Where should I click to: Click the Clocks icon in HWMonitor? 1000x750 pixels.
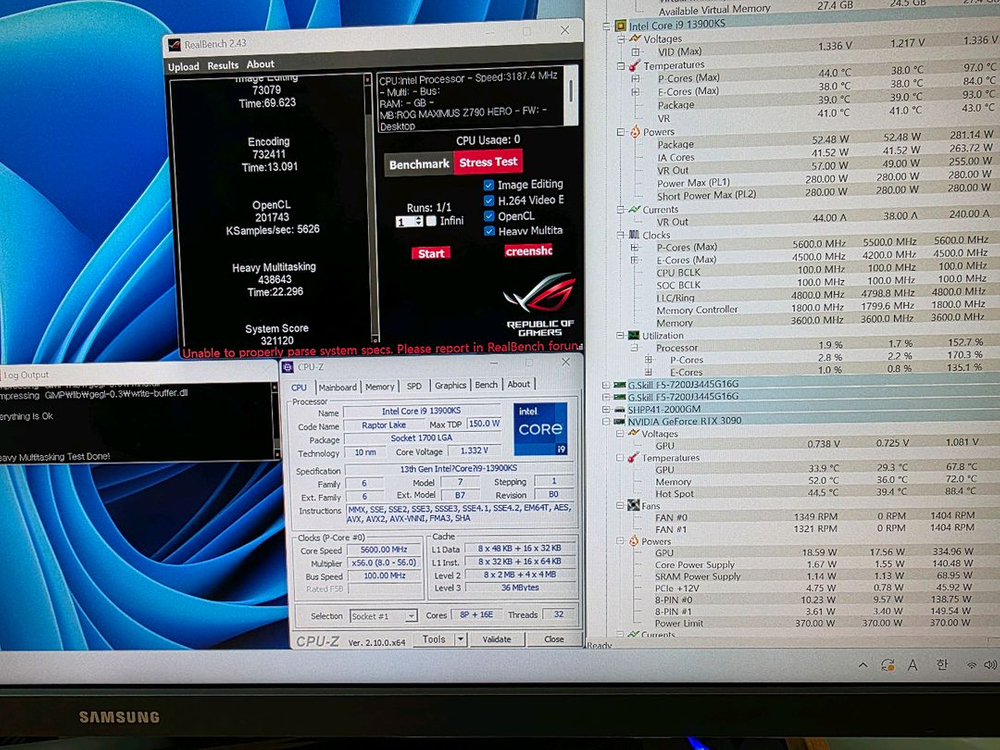click(633, 235)
